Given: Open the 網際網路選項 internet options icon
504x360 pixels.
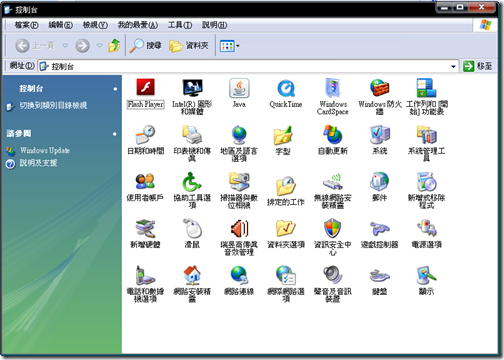Looking at the screenshot, I should click(286, 275).
